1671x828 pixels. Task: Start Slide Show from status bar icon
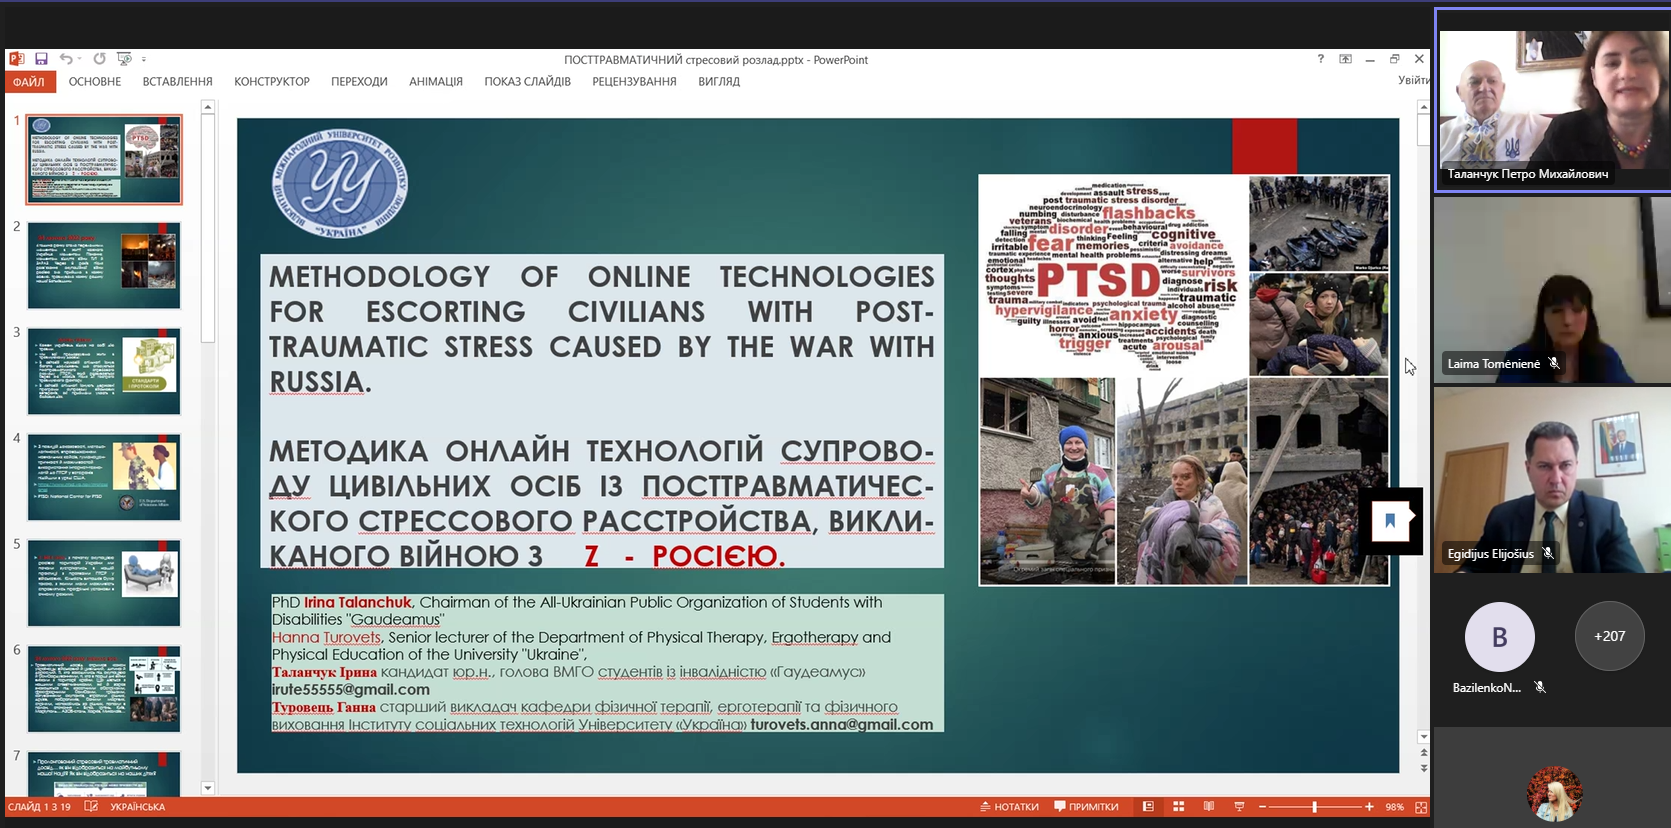[x=1240, y=807]
